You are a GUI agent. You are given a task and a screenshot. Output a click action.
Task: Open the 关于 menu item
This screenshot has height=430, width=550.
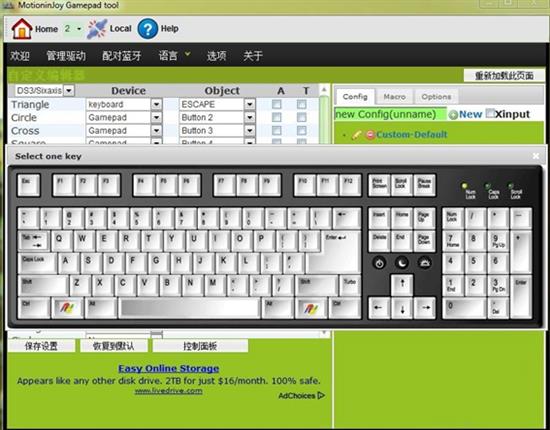[253, 55]
